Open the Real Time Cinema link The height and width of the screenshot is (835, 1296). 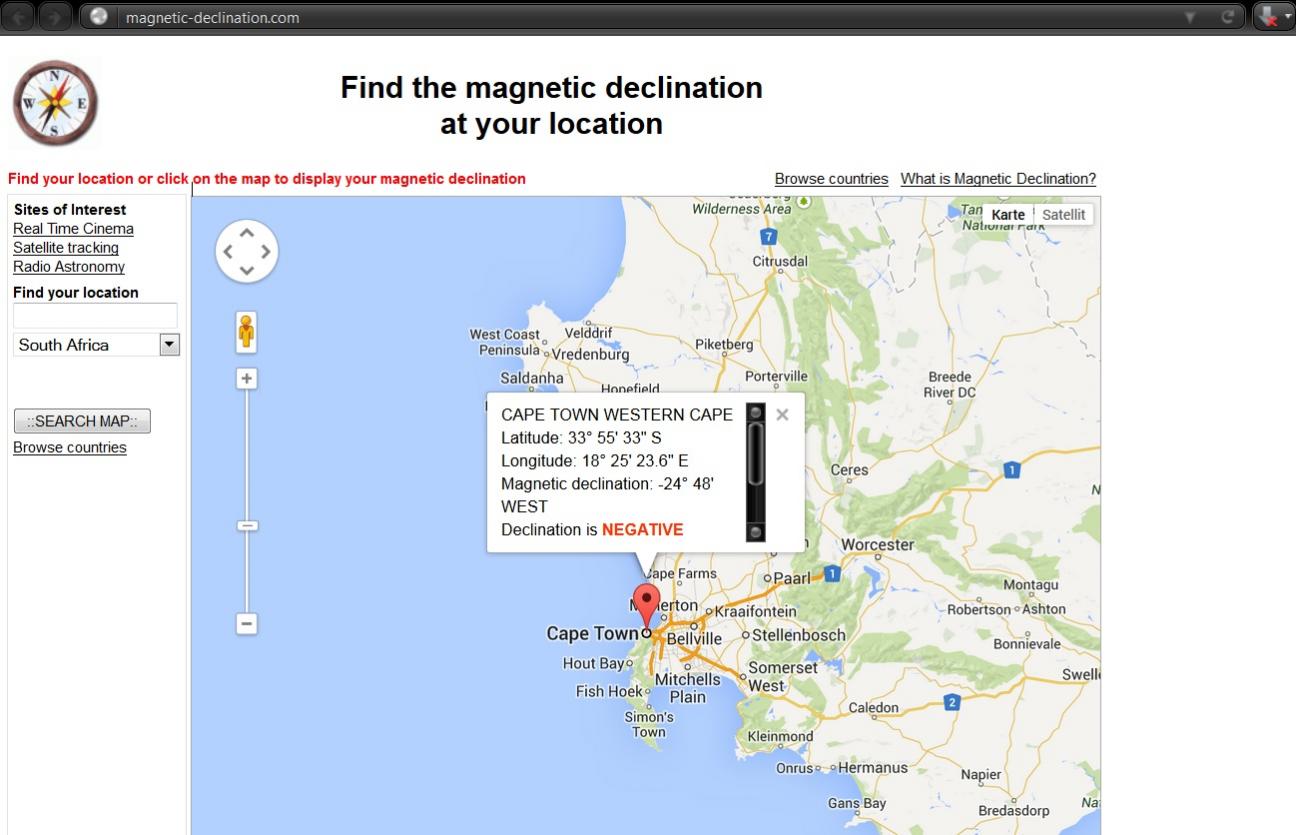coord(73,229)
